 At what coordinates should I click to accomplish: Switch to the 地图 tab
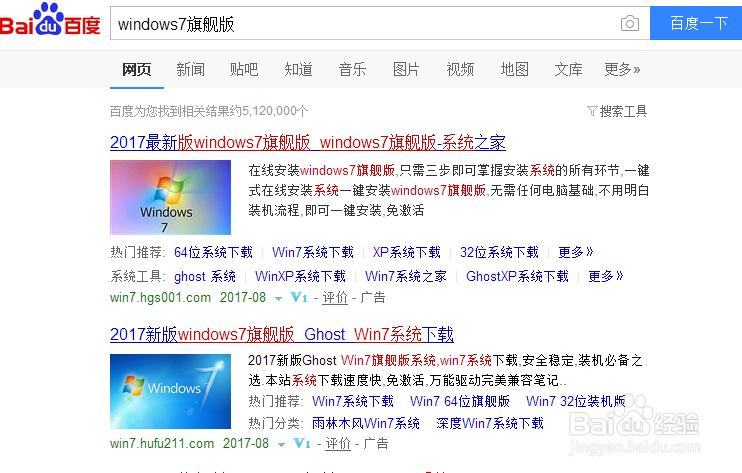(514, 70)
